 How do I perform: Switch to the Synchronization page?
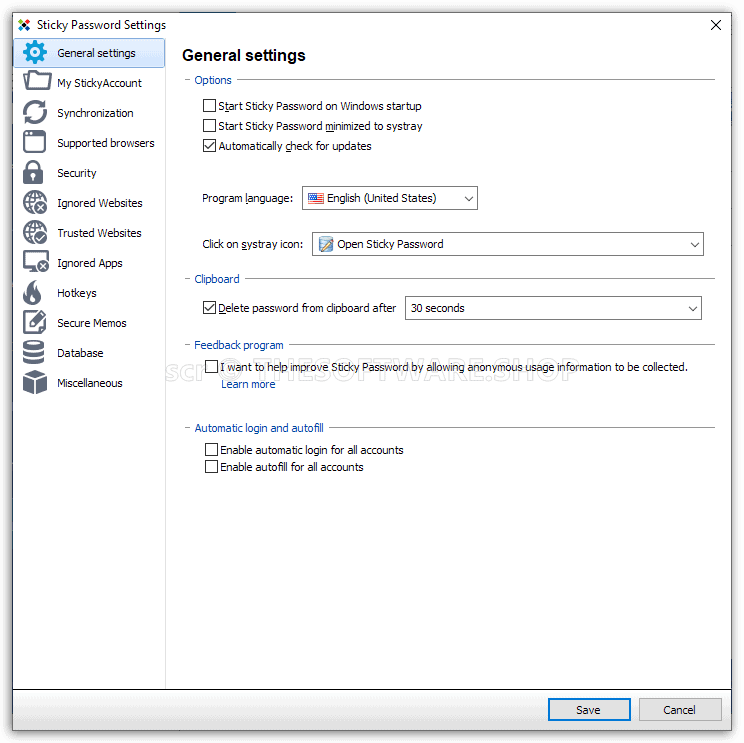click(89, 113)
